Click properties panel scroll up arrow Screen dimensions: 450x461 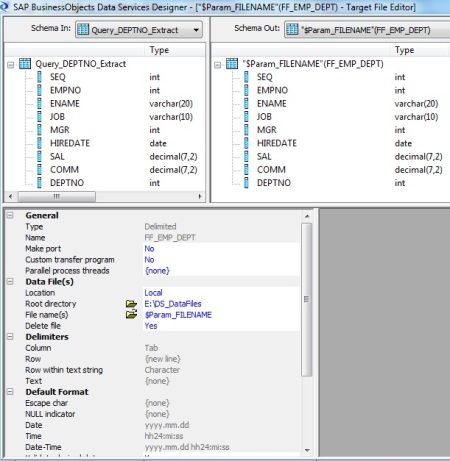pos(307,216)
